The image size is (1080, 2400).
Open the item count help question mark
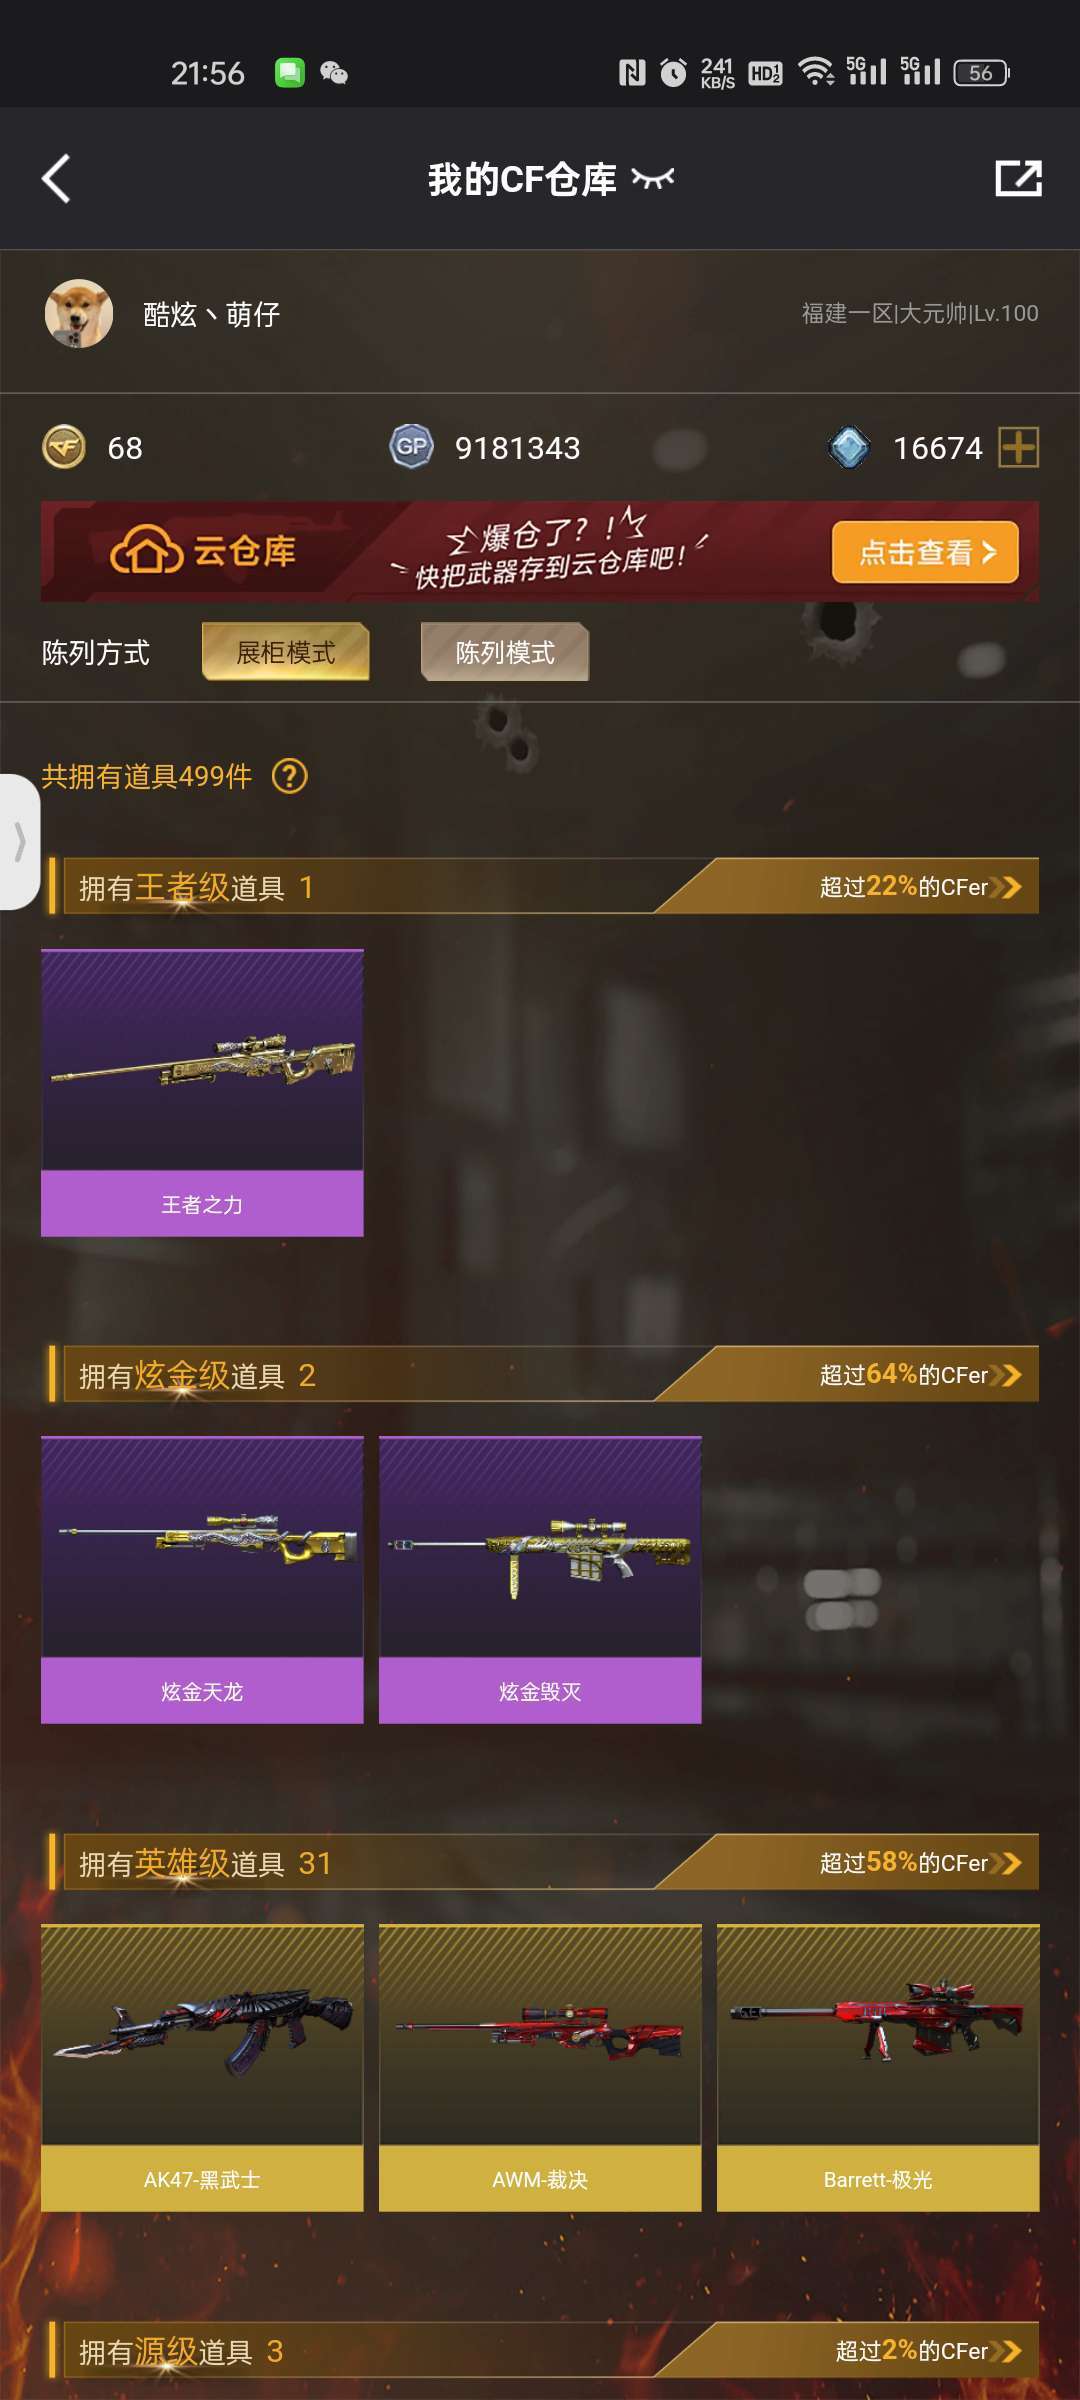coord(290,776)
